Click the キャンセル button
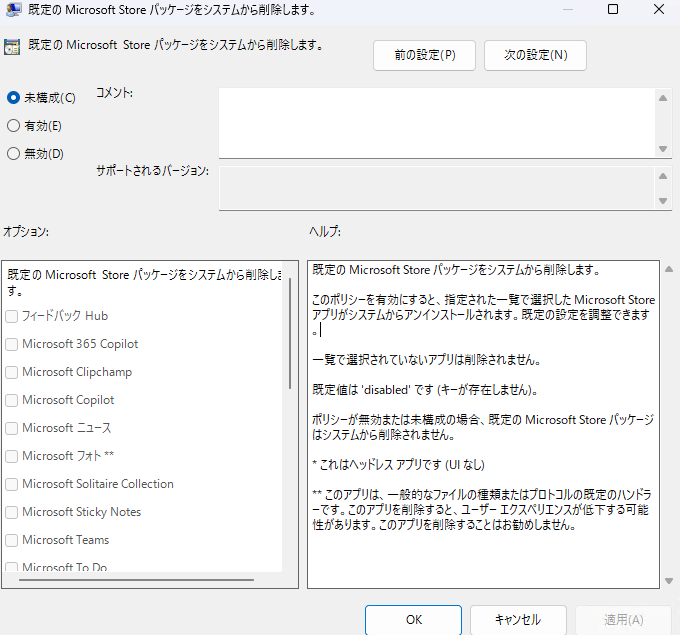 pyautogui.click(x=518, y=619)
